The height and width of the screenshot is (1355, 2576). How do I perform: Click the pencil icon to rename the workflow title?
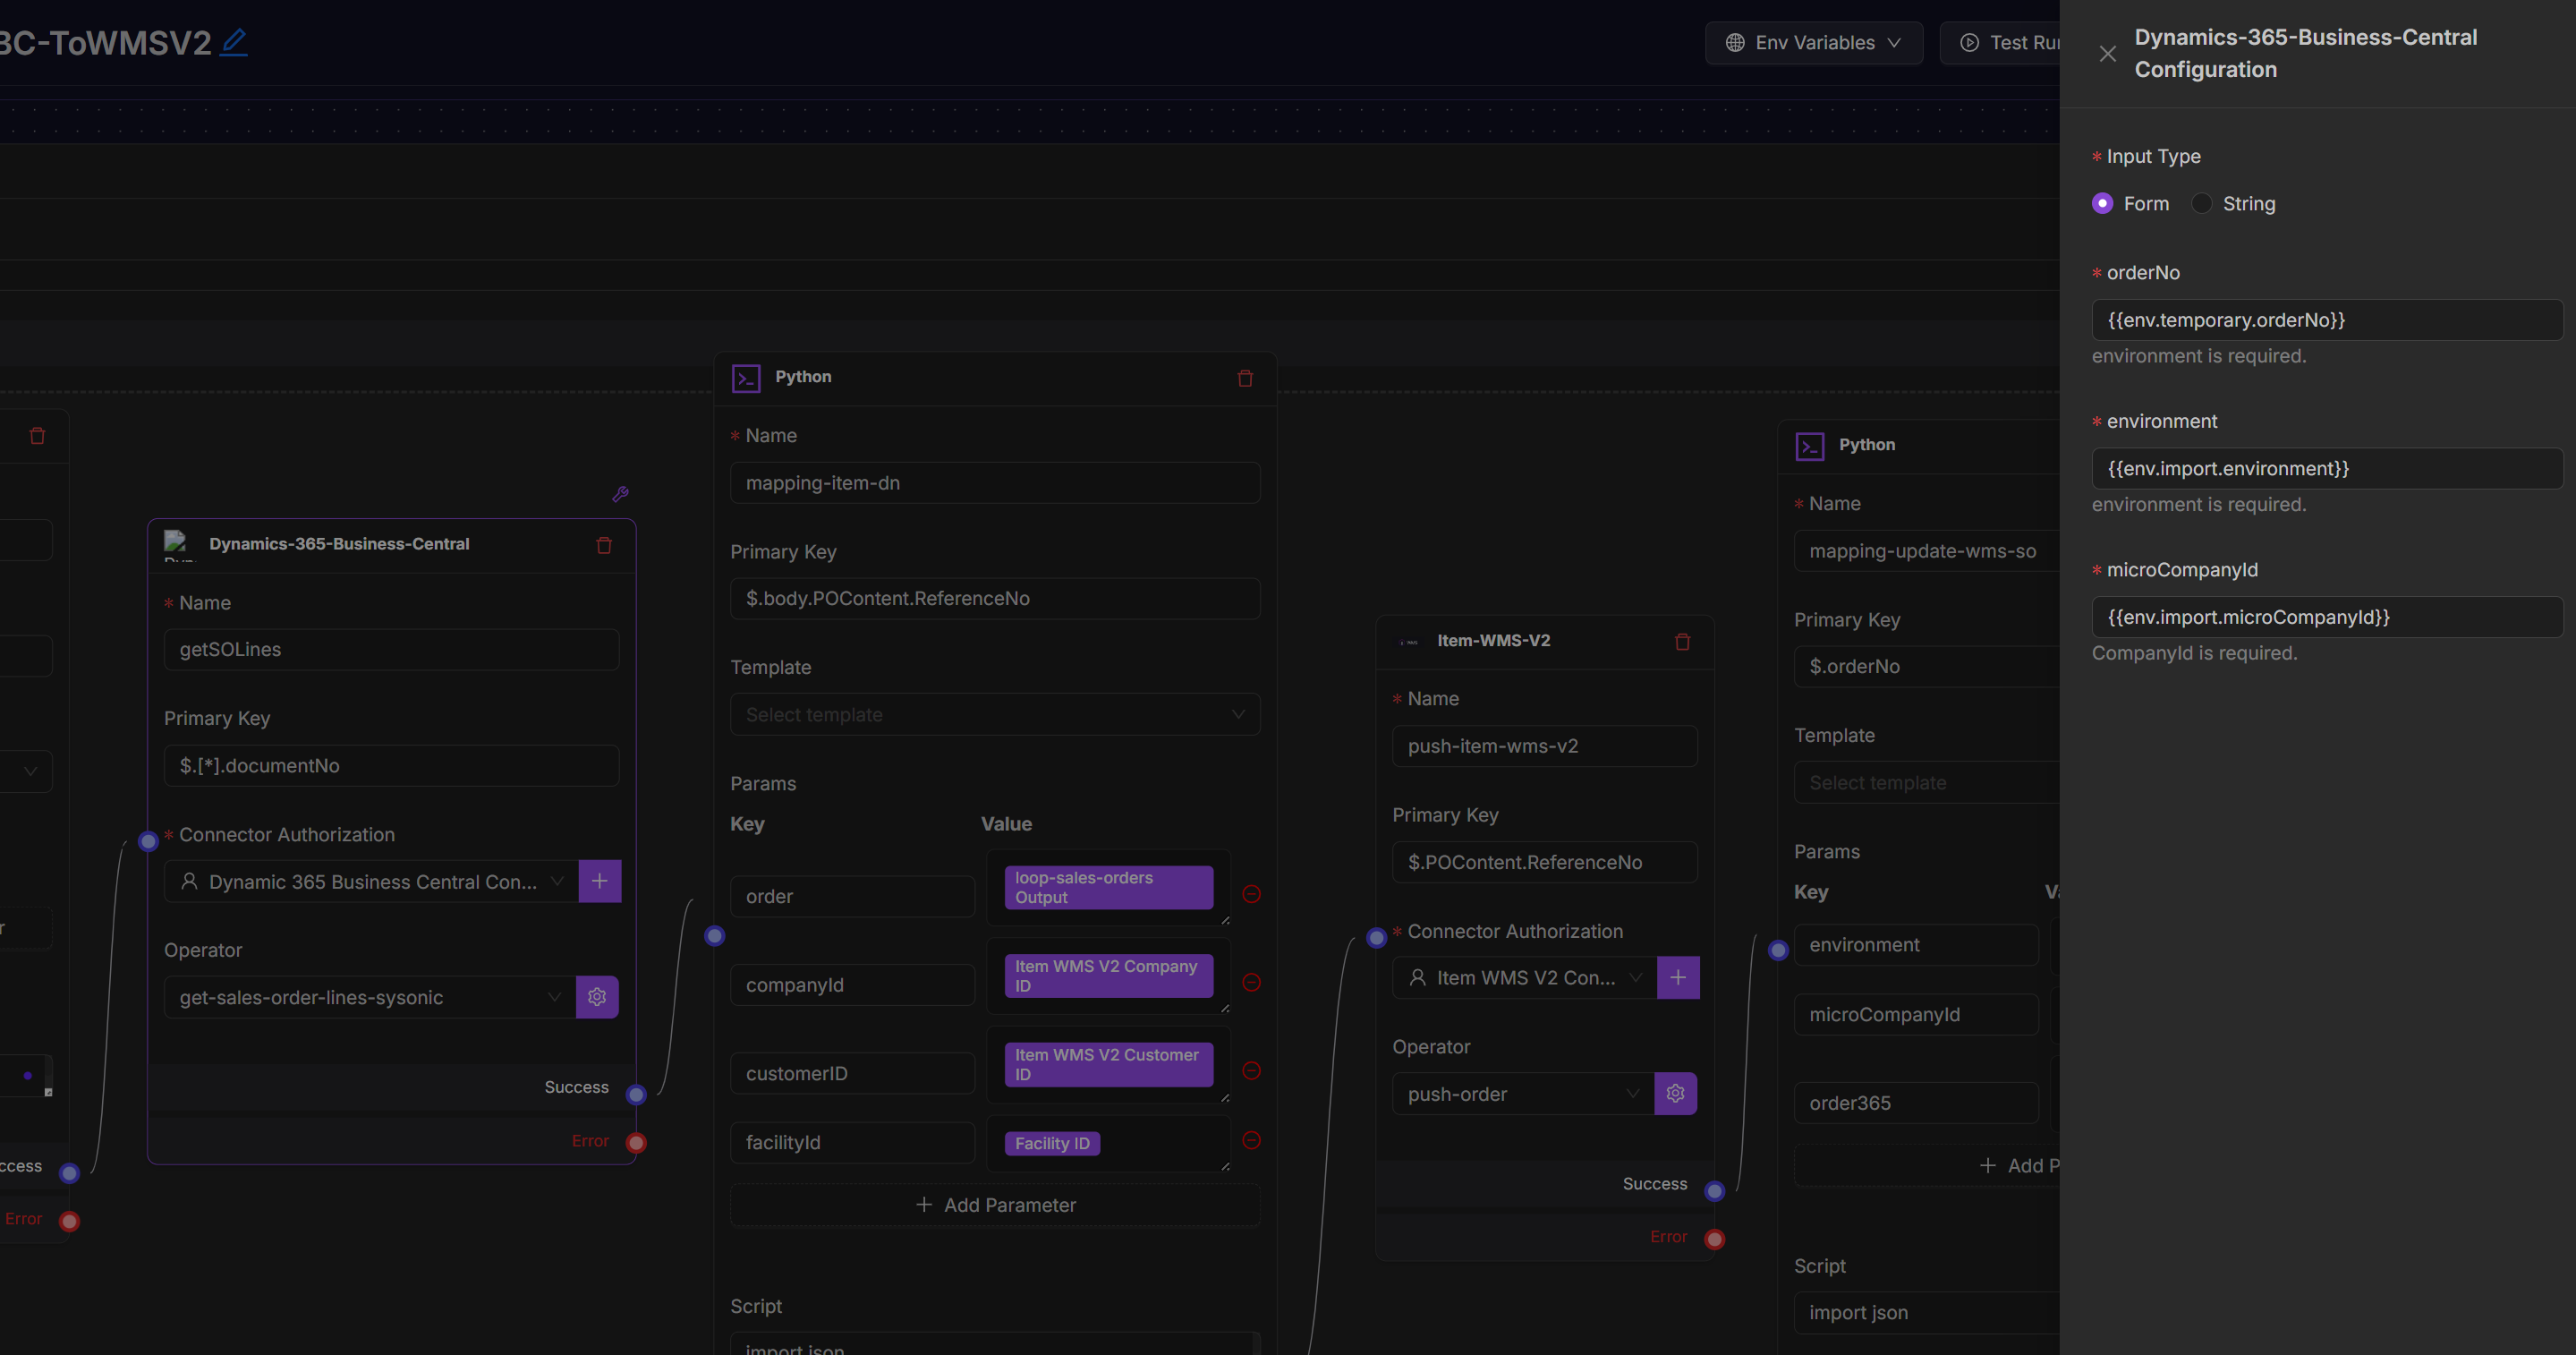click(x=234, y=42)
